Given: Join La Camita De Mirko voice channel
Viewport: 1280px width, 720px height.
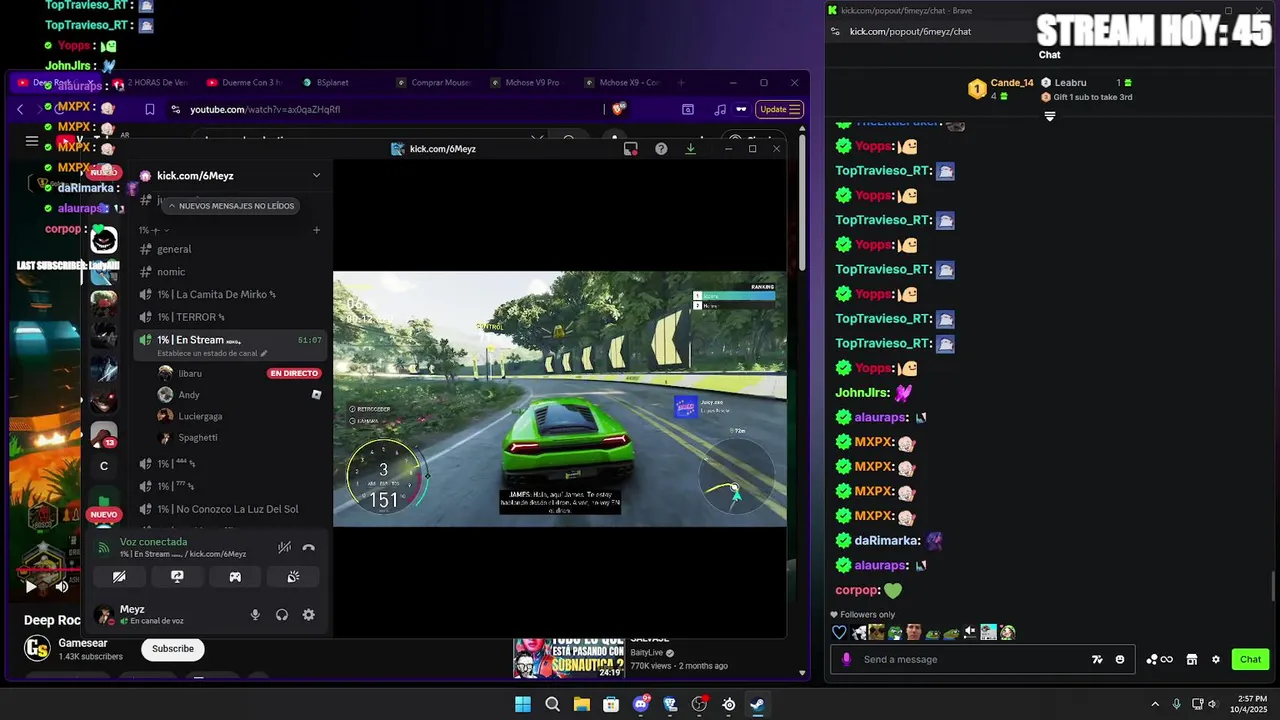Looking at the screenshot, I should point(230,295).
